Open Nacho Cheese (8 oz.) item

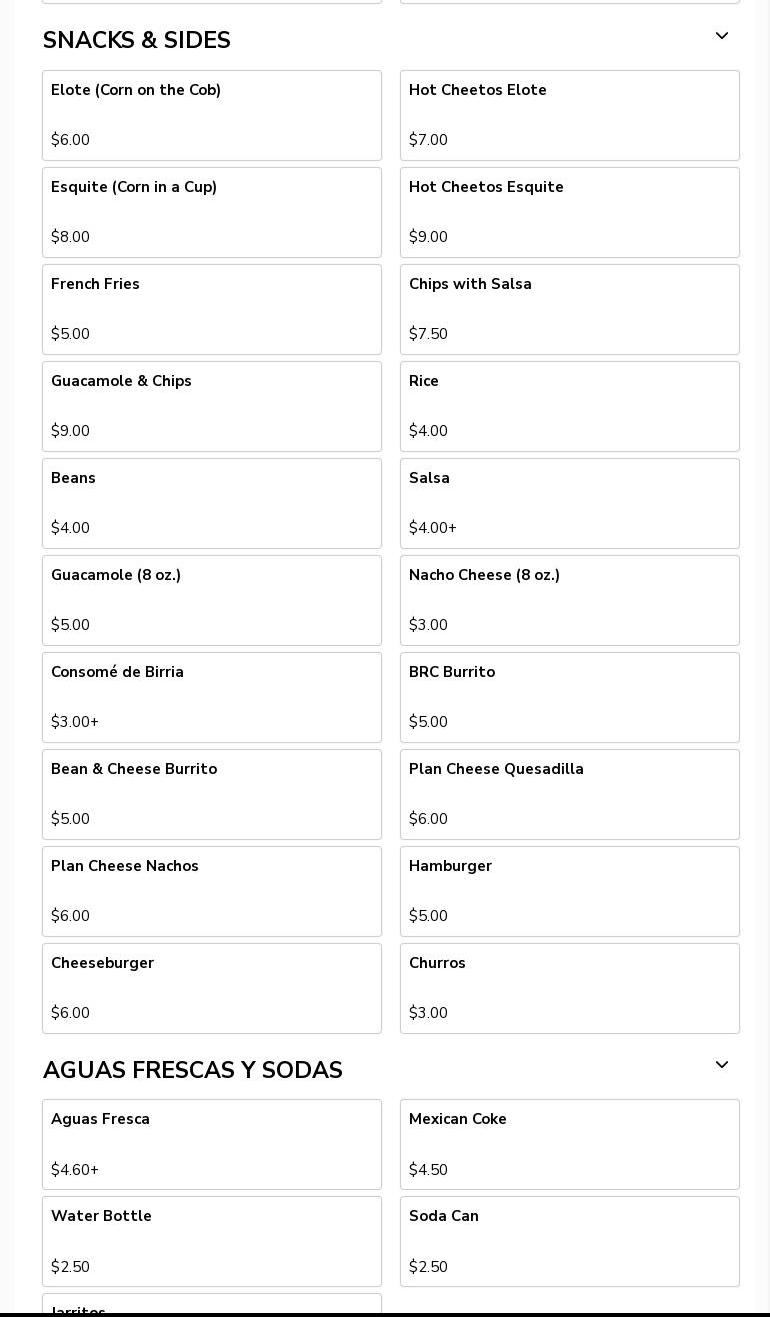point(570,600)
